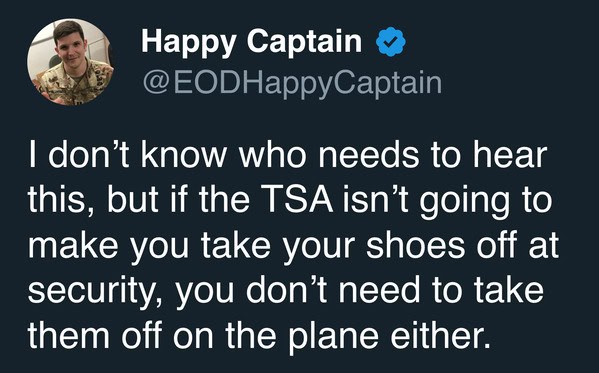Open the Happy Captain display name
Image resolution: width=599 pixels, height=373 pixels.
coord(251,42)
